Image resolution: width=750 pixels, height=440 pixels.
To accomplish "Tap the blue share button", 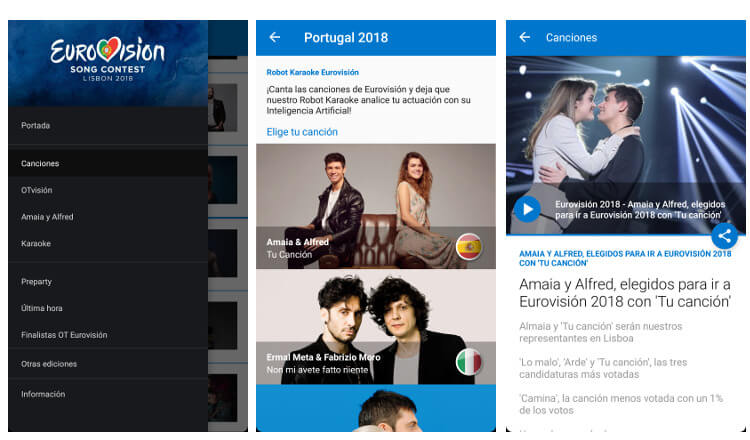I will (724, 236).
